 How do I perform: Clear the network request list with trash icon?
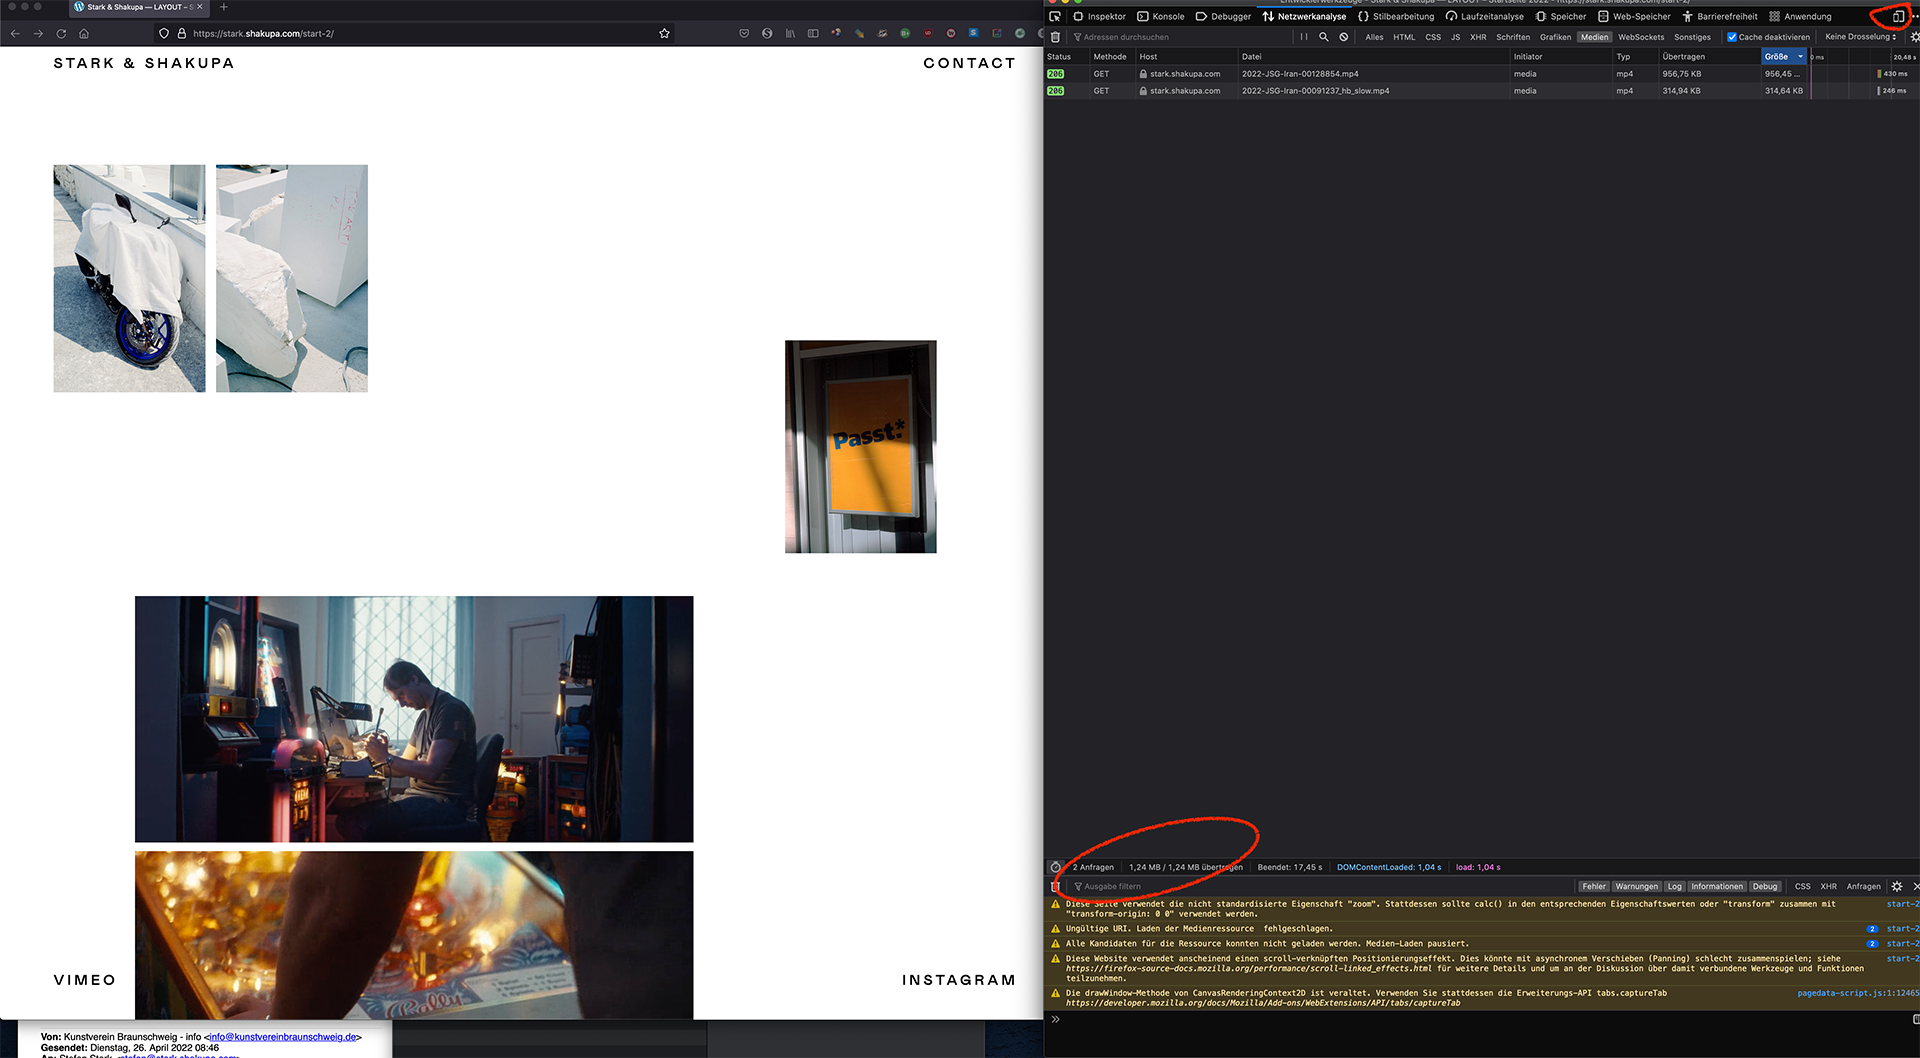(x=1055, y=37)
